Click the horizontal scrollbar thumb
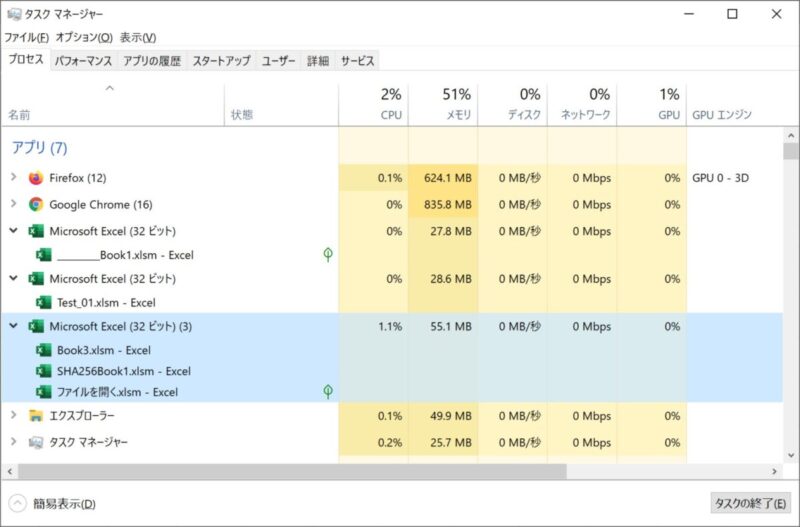Screen dimensions: 800x527 292,471
